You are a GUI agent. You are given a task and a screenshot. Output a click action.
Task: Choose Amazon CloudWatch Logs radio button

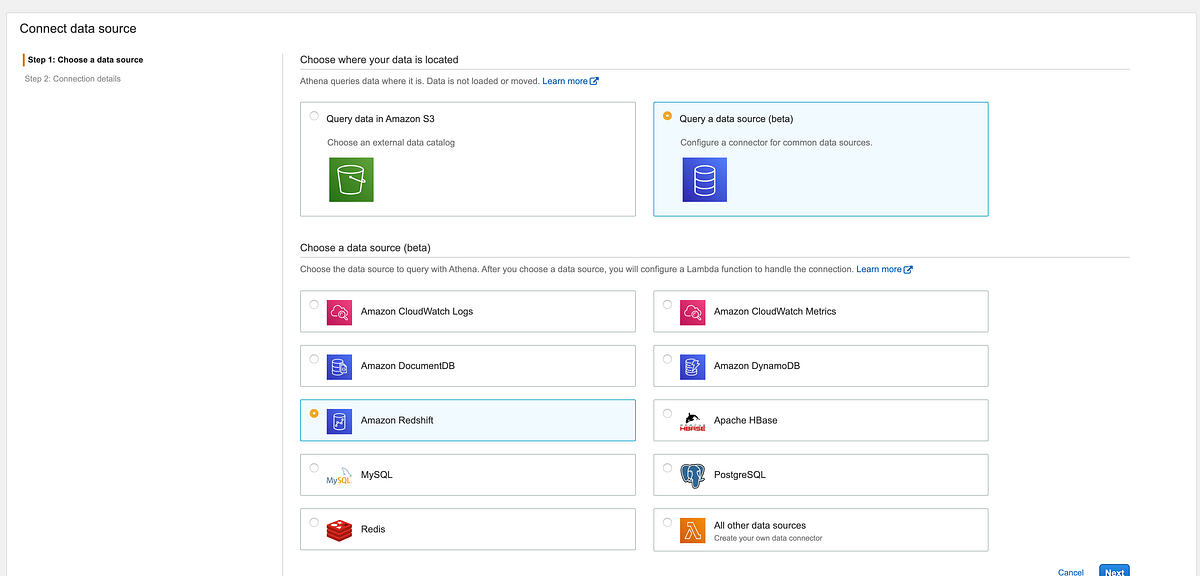point(314,304)
